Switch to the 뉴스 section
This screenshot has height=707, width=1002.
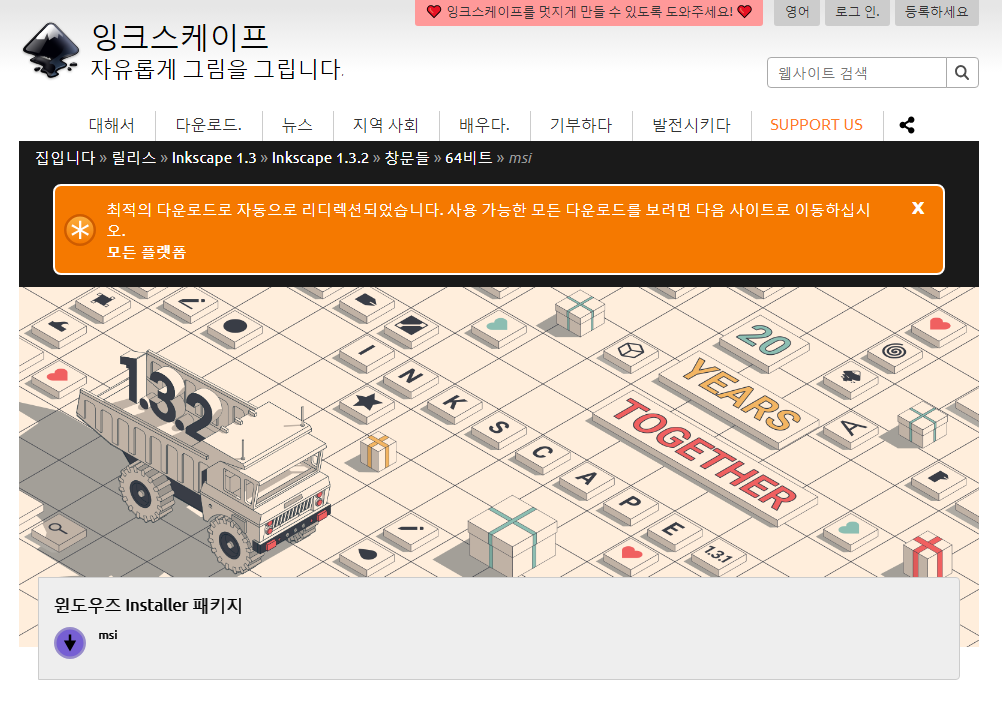296,124
